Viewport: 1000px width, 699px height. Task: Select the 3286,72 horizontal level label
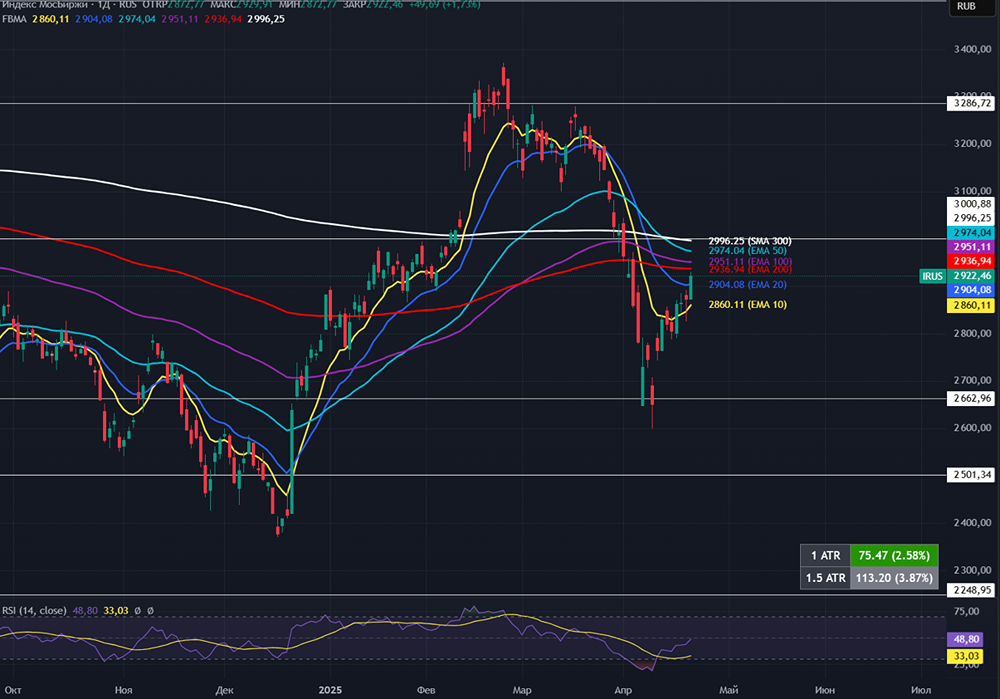[x=971, y=103]
